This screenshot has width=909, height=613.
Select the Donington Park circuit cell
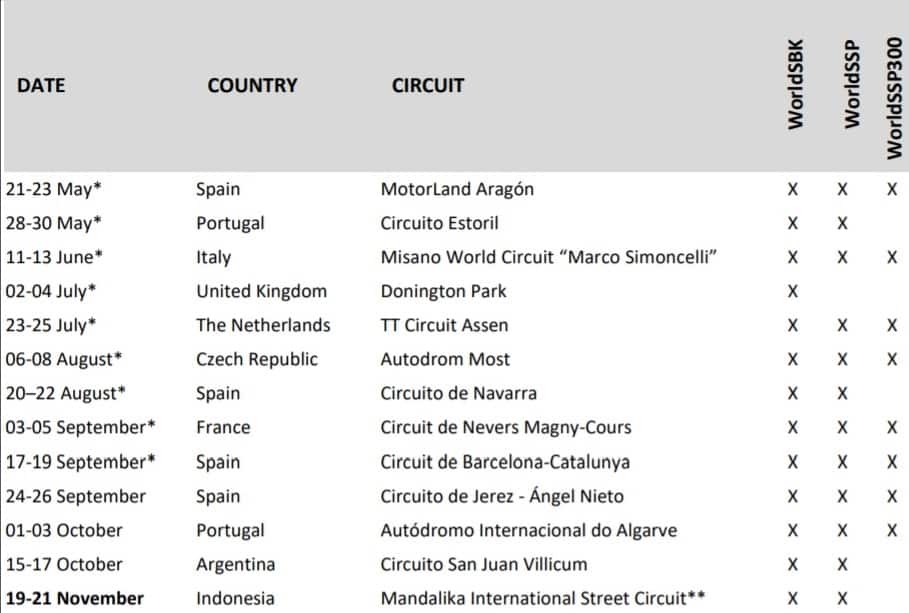tap(444, 291)
